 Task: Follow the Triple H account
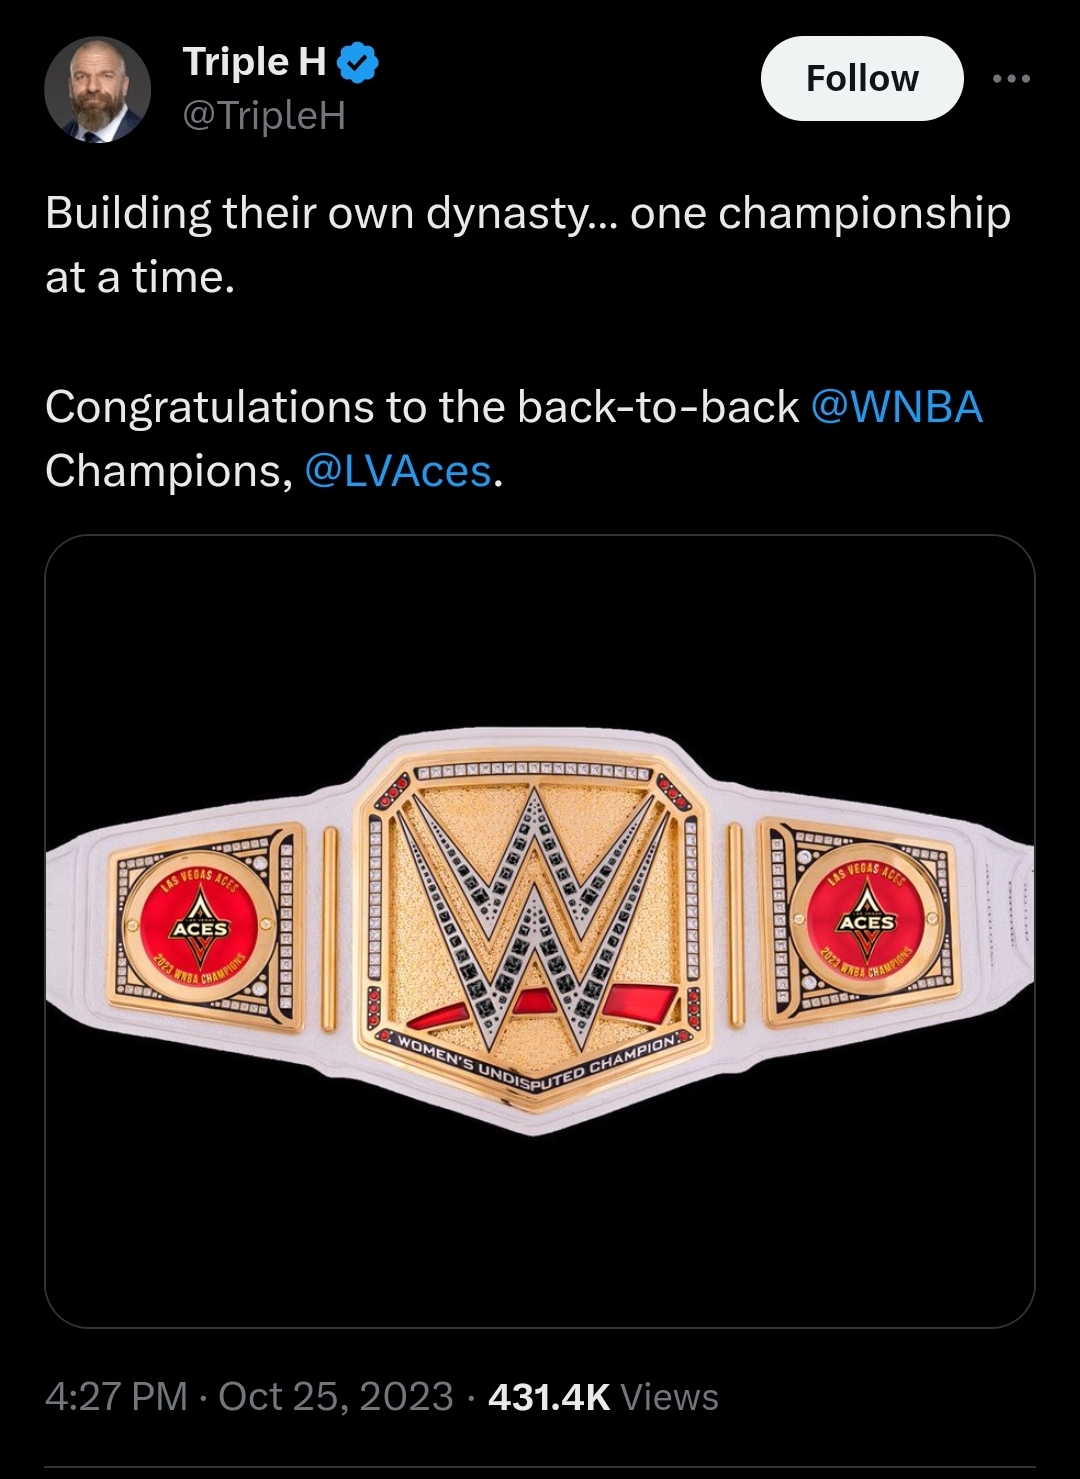click(x=861, y=79)
